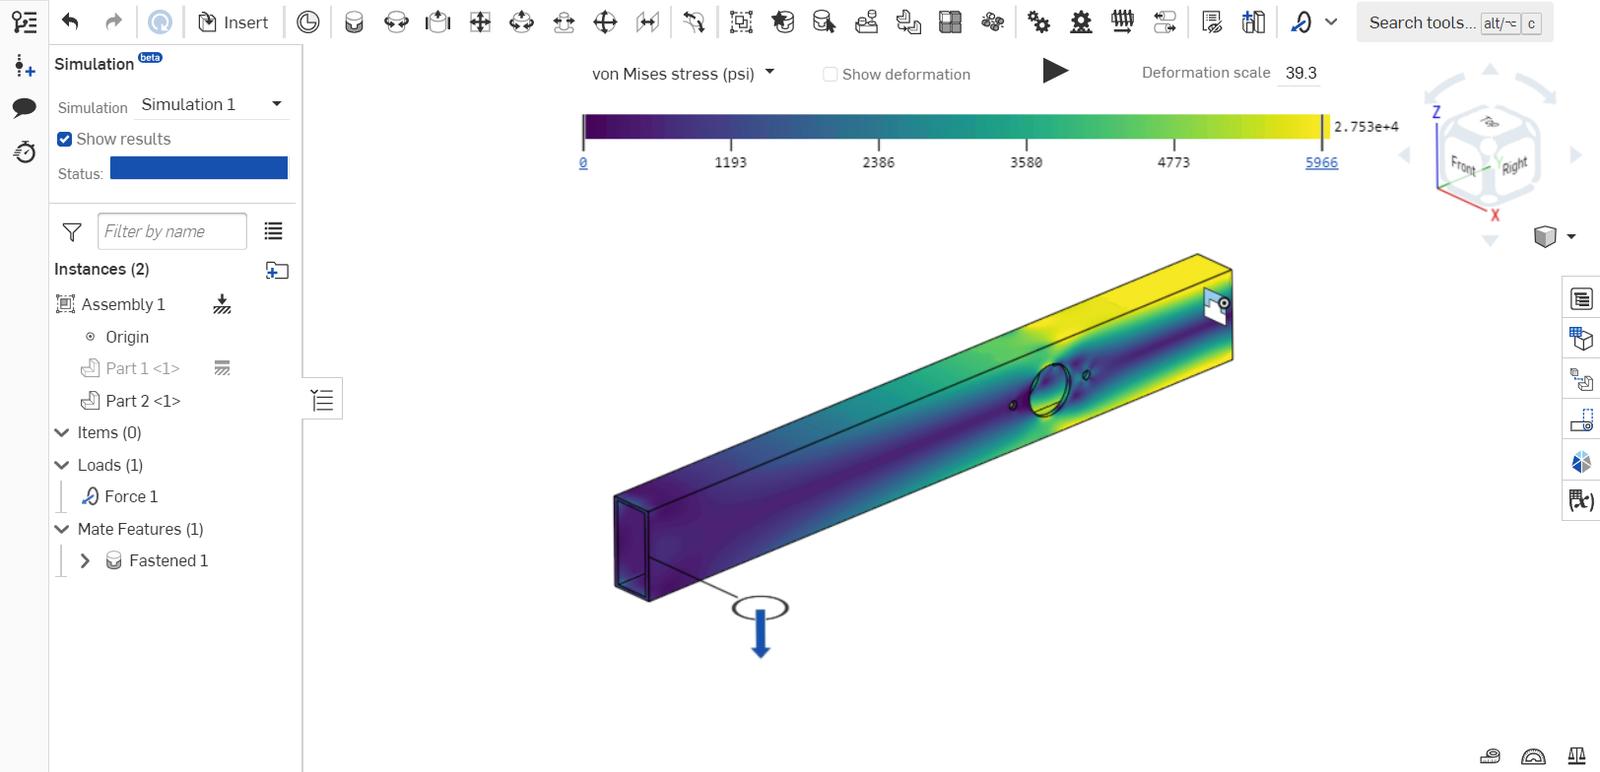Select the Gear relation tool
The height and width of the screenshot is (772, 1600).
pyautogui.click(x=1039, y=22)
